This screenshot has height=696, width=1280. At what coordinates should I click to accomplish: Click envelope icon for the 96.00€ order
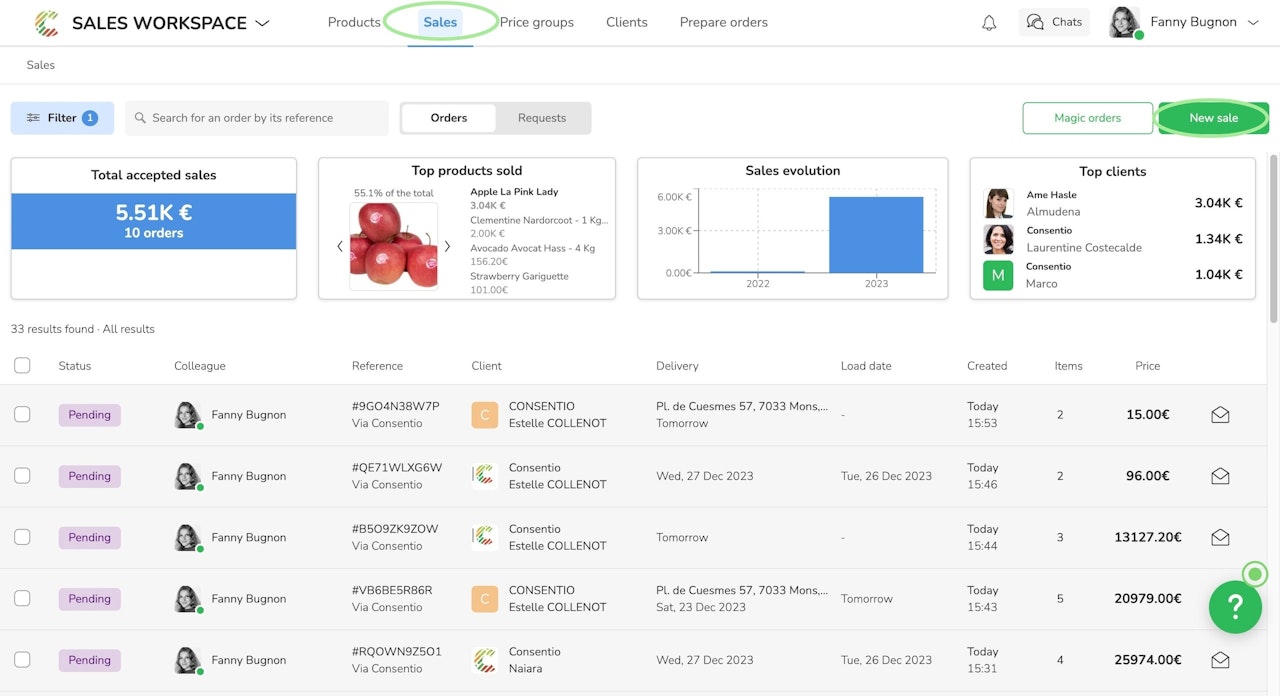click(x=1220, y=476)
